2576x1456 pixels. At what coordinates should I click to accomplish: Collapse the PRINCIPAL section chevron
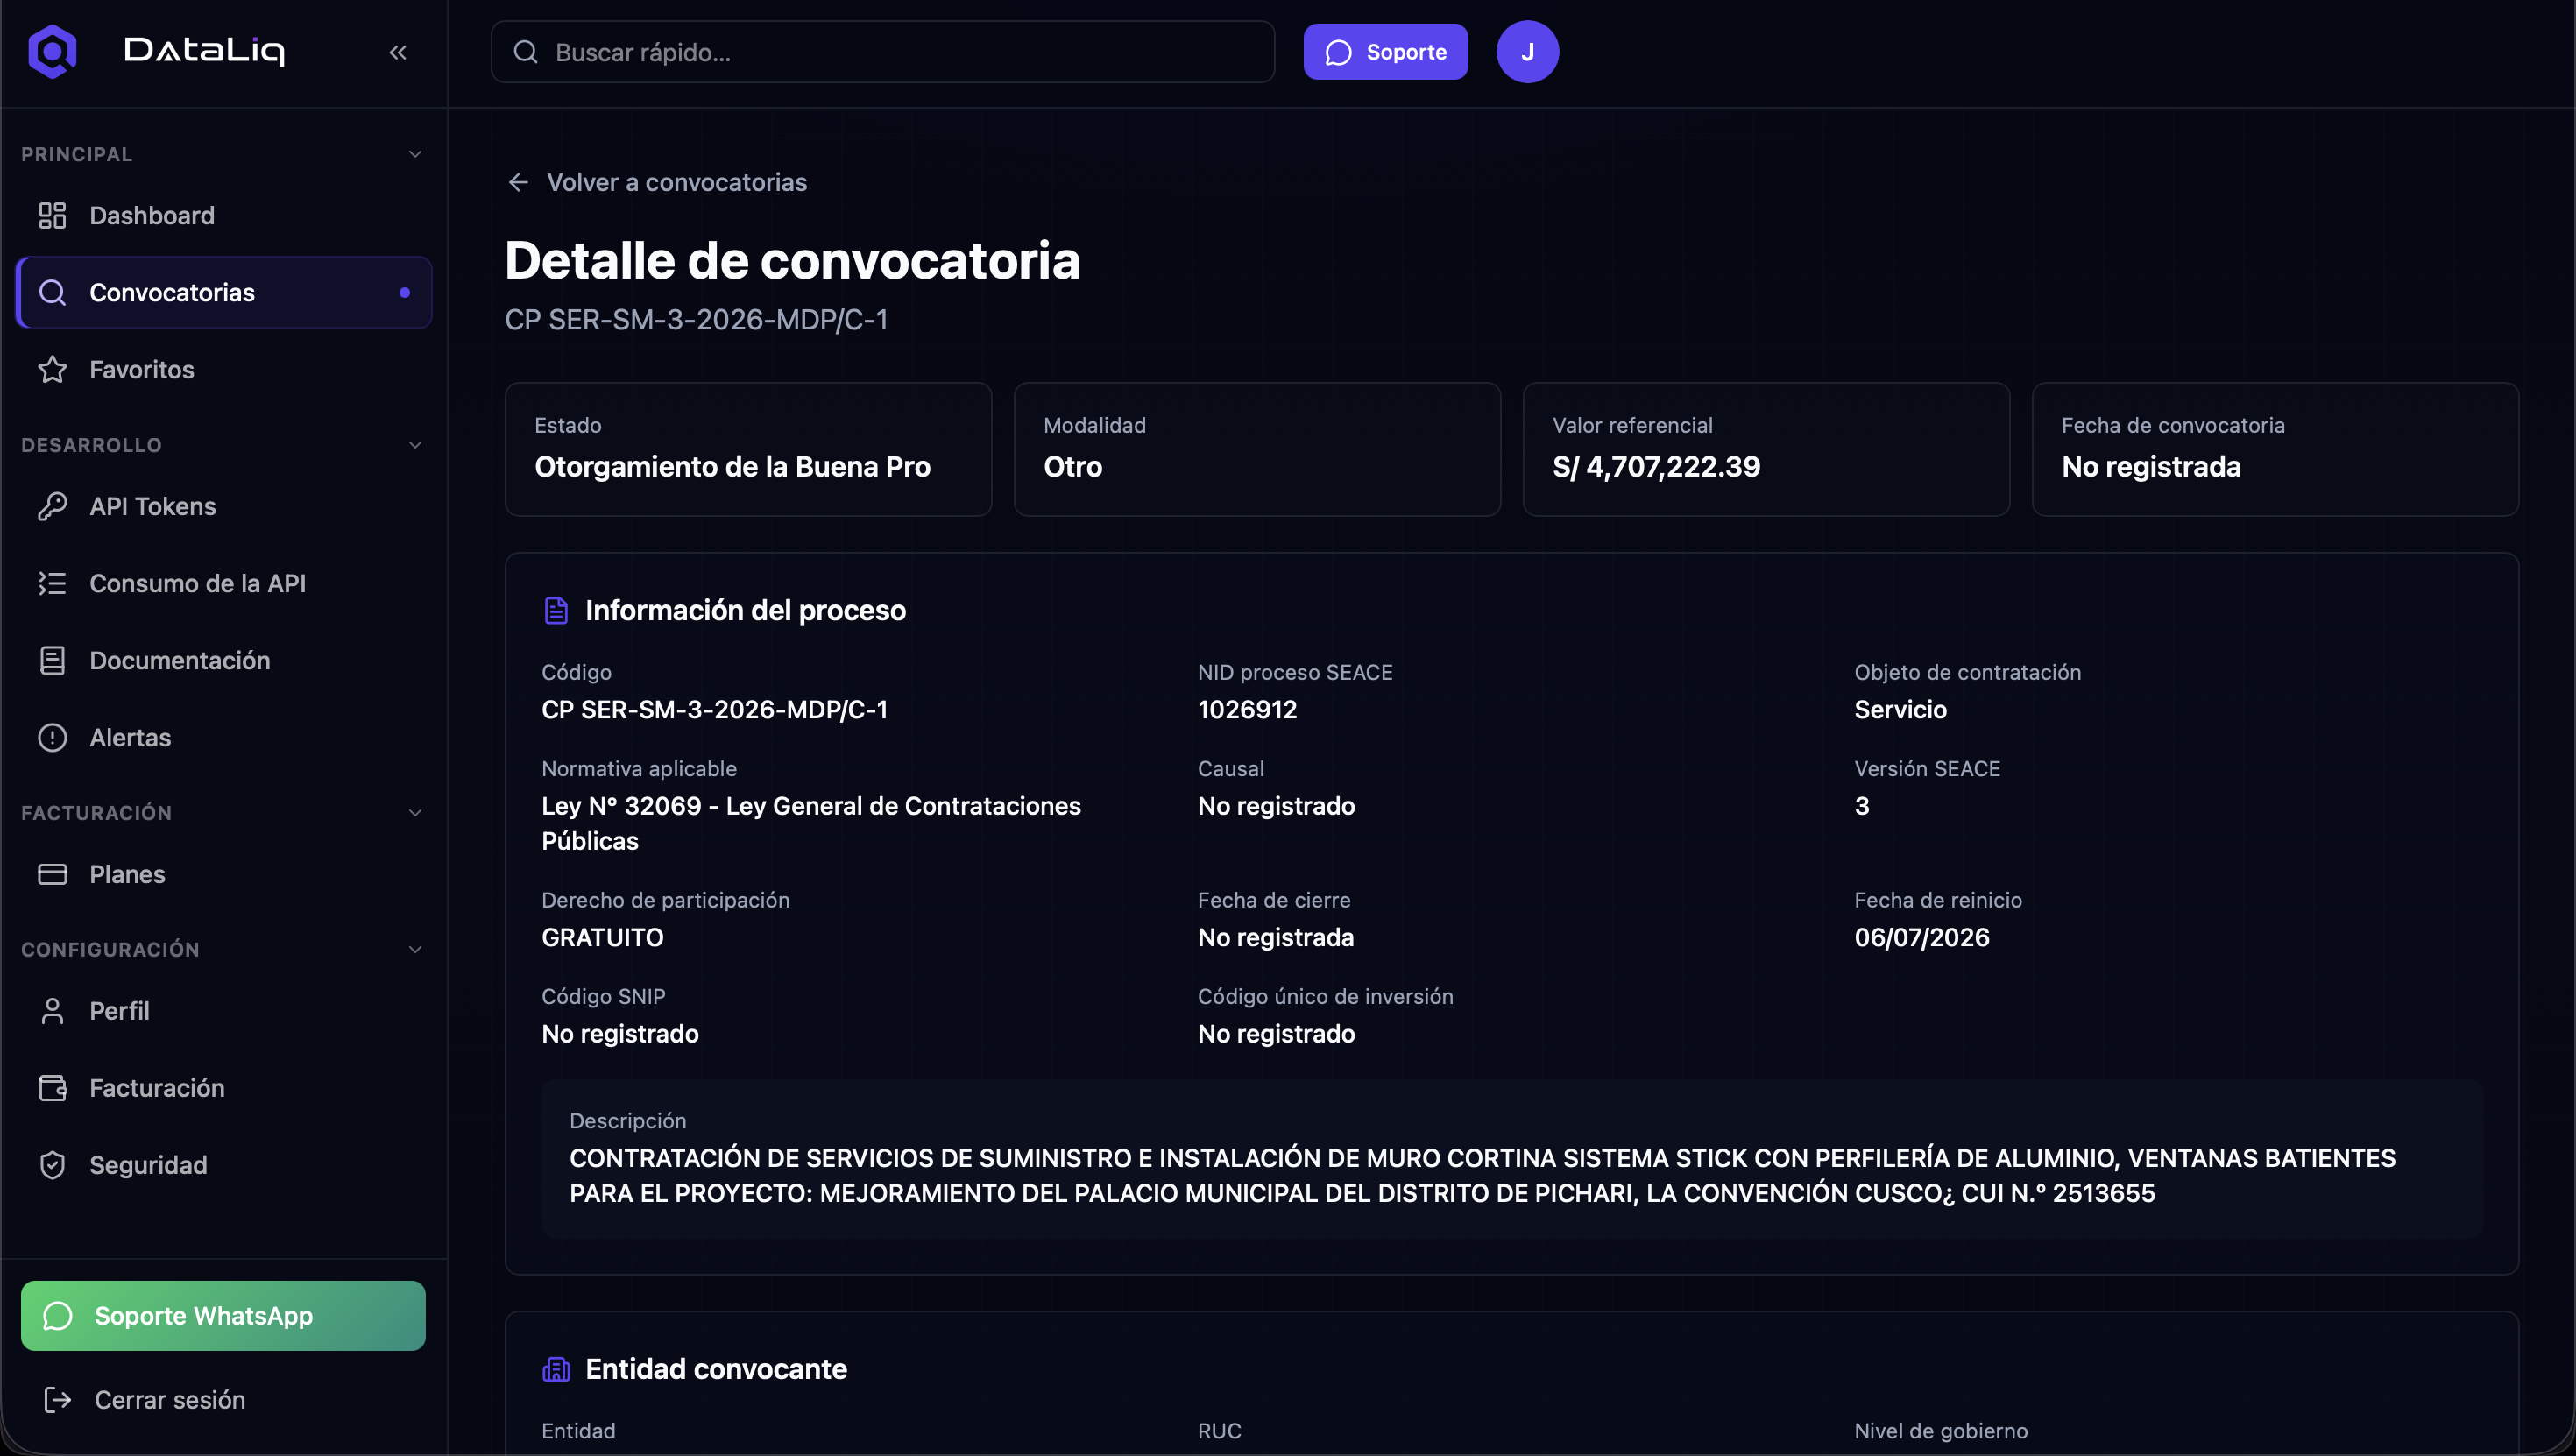tap(415, 154)
